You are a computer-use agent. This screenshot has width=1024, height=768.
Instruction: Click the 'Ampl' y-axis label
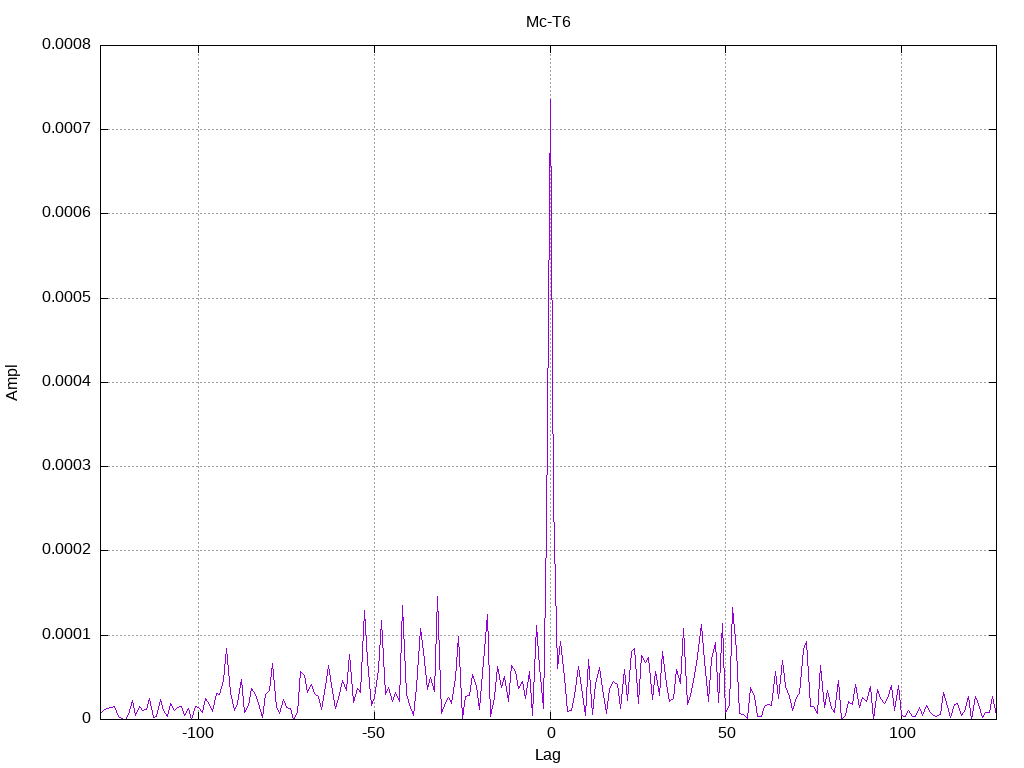pos(12,383)
